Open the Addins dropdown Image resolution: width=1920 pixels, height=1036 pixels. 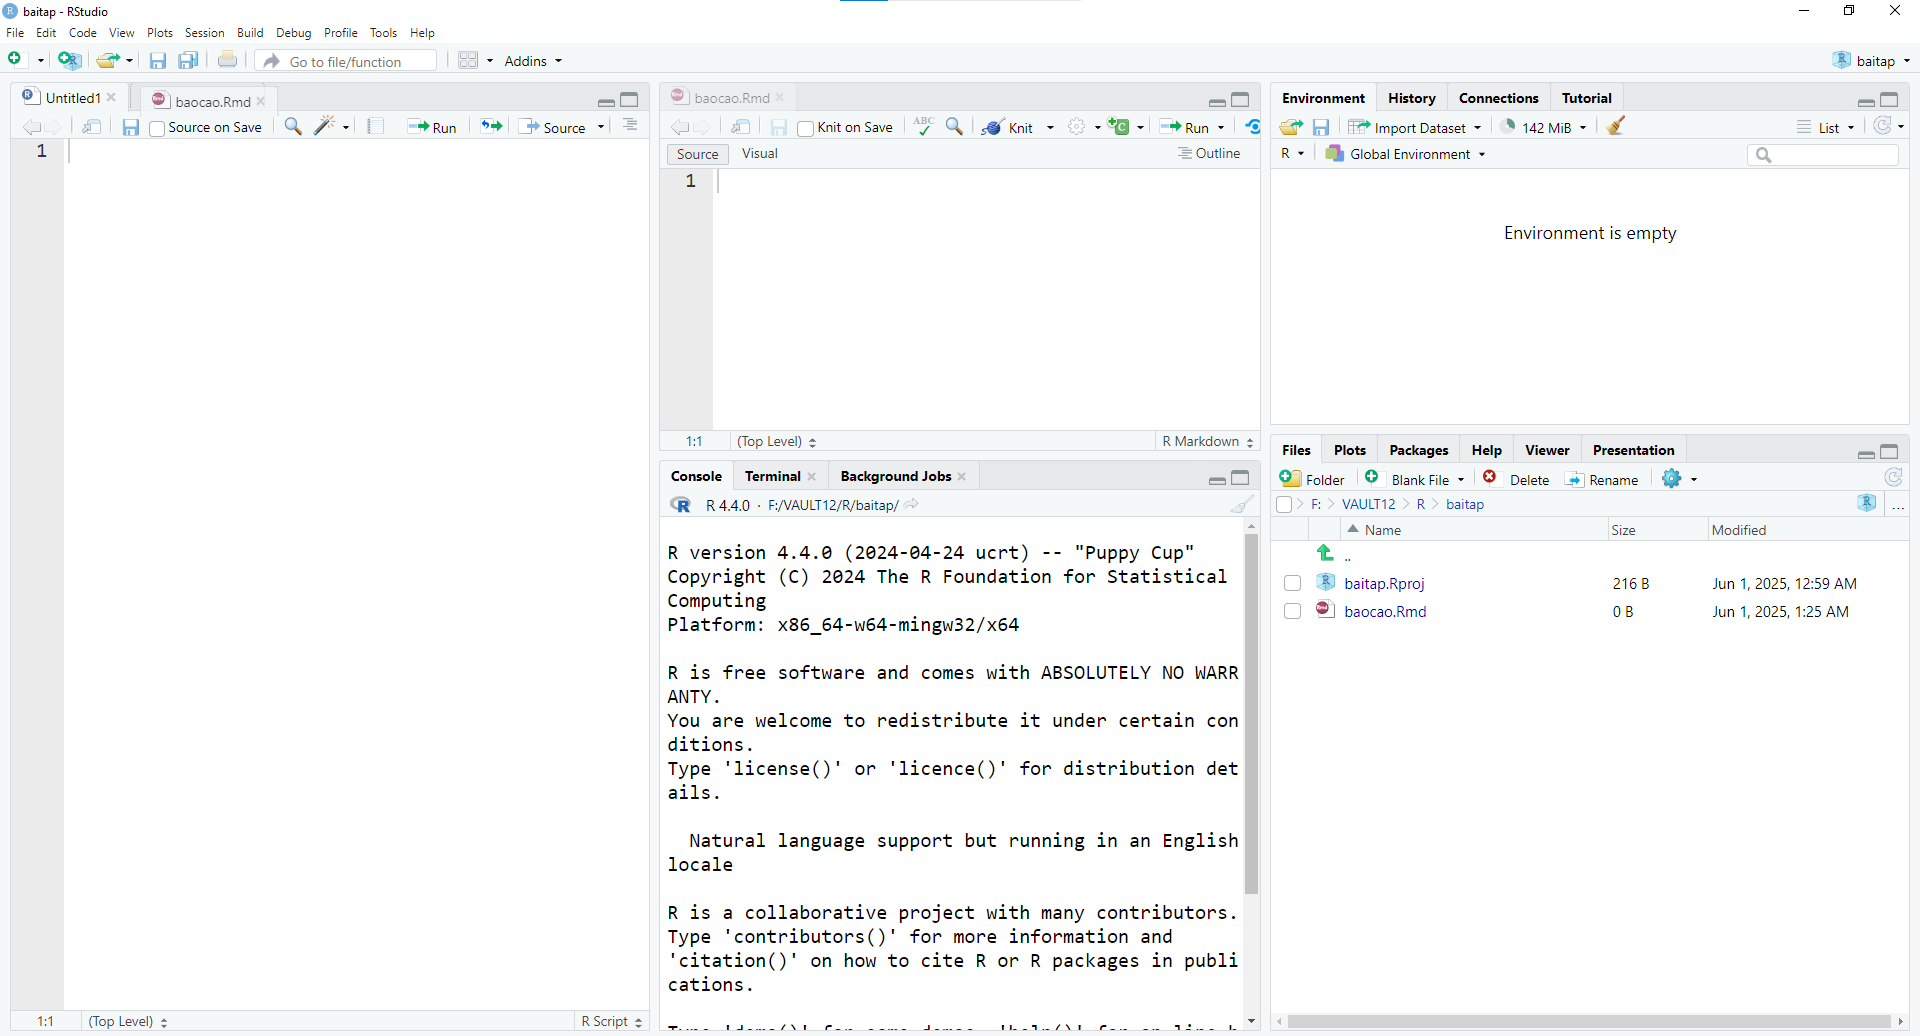pyautogui.click(x=532, y=61)
